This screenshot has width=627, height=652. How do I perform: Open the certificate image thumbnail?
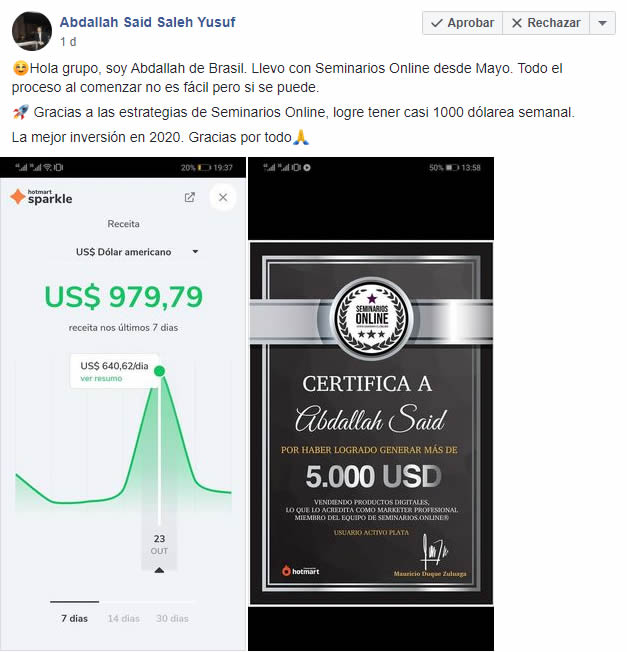coord(371,403)
